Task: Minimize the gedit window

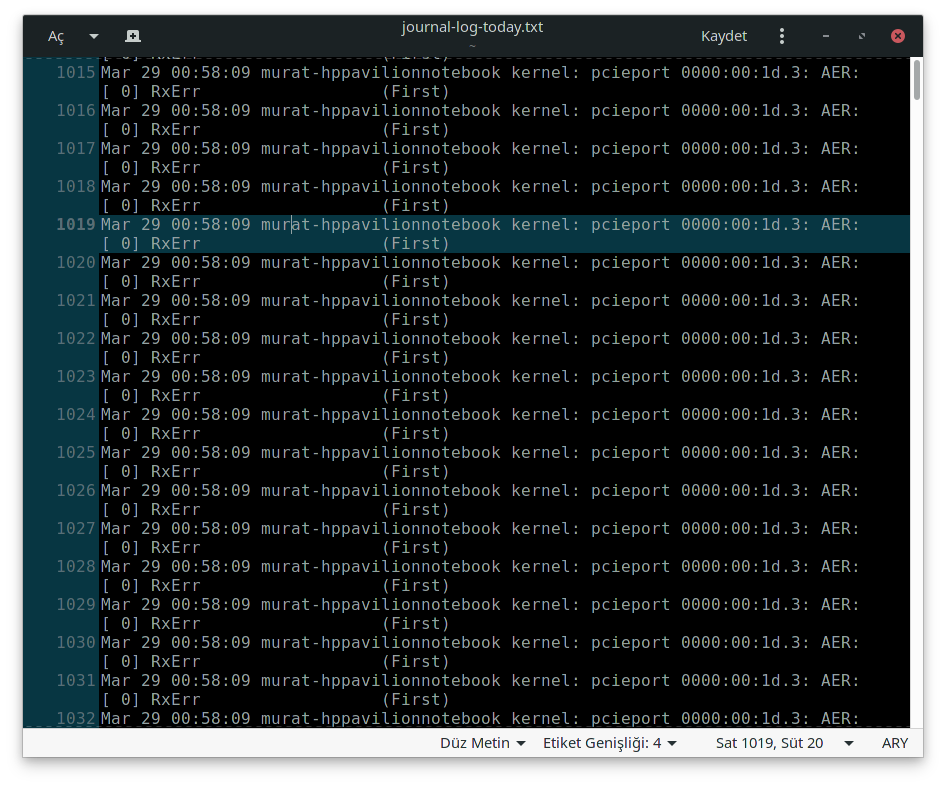Action: pos(825,36)
